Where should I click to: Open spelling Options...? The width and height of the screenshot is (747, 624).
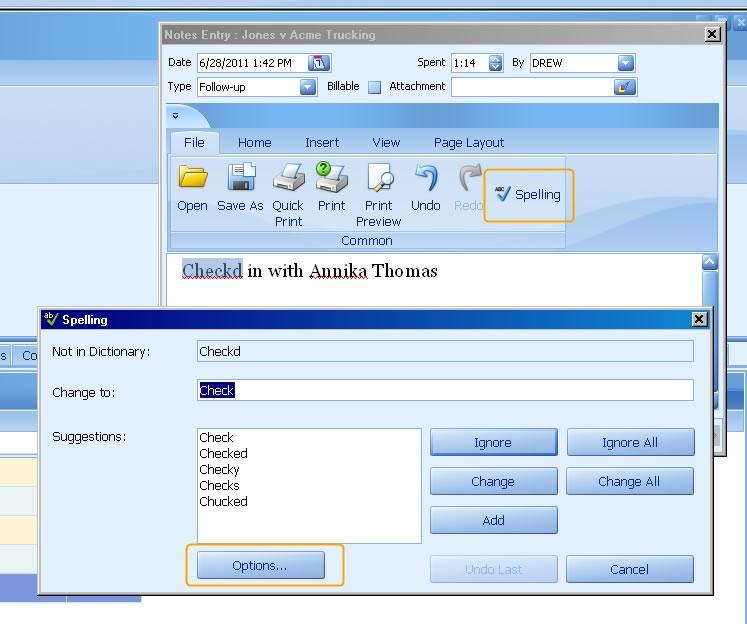[x=261, y=565]
